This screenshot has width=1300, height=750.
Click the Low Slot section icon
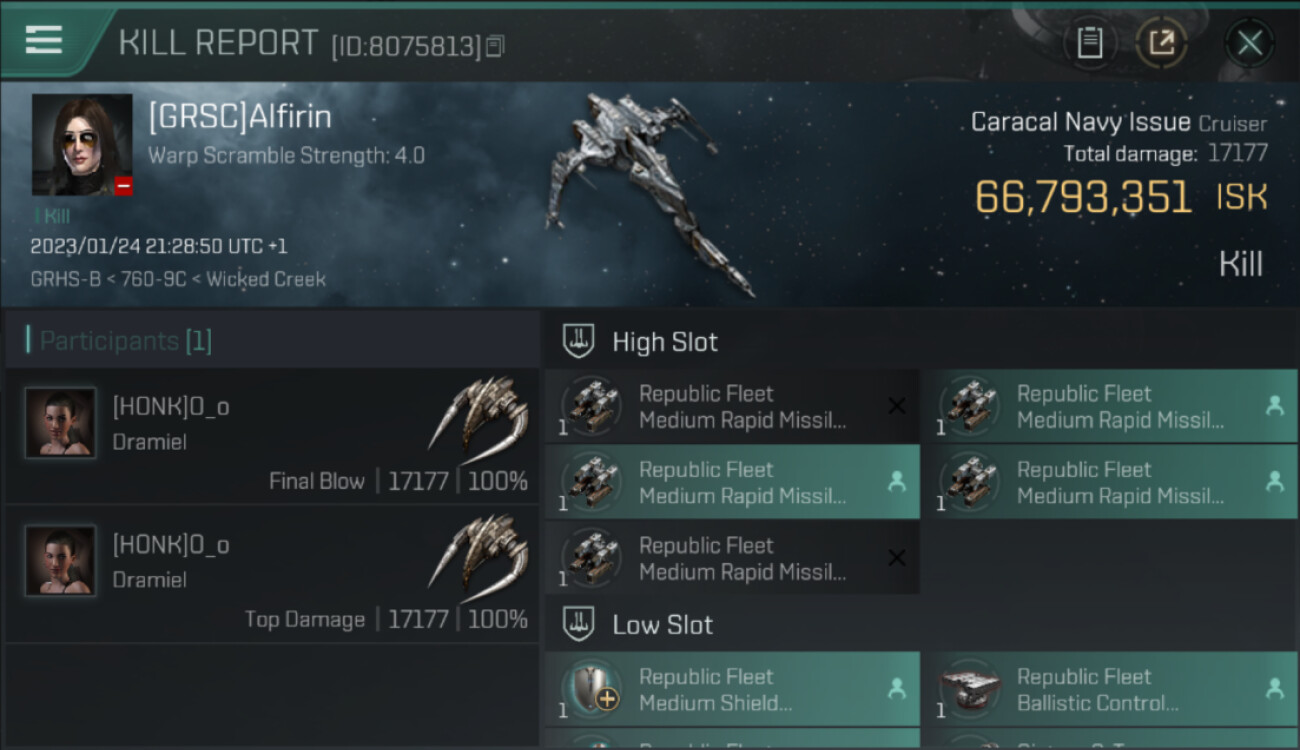[579, 625]
